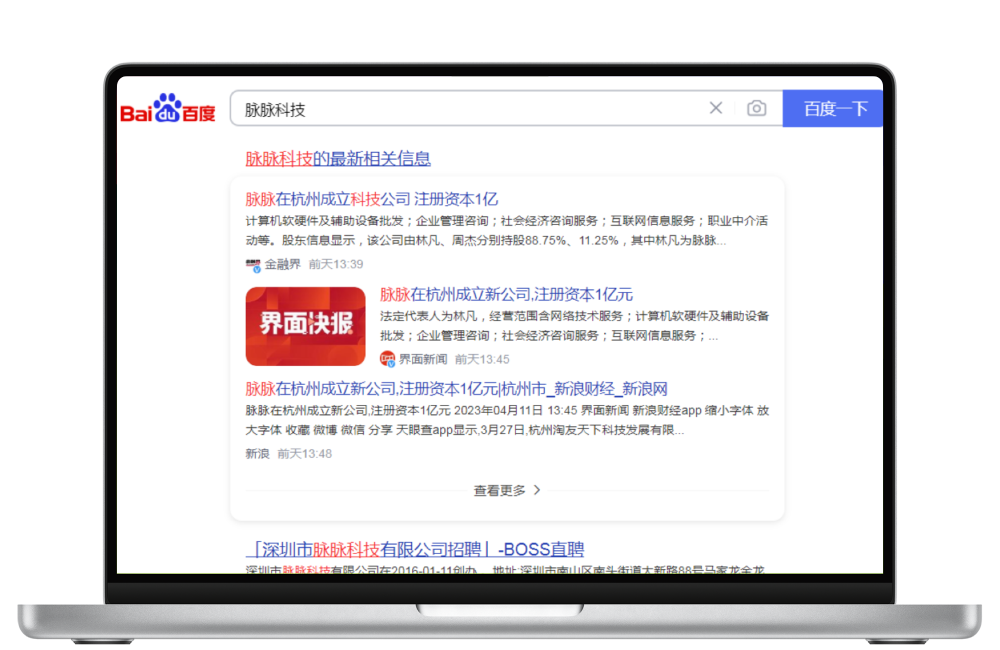
Task: Click the 前天13:45 timestamp
Action: tap(482, 359)
